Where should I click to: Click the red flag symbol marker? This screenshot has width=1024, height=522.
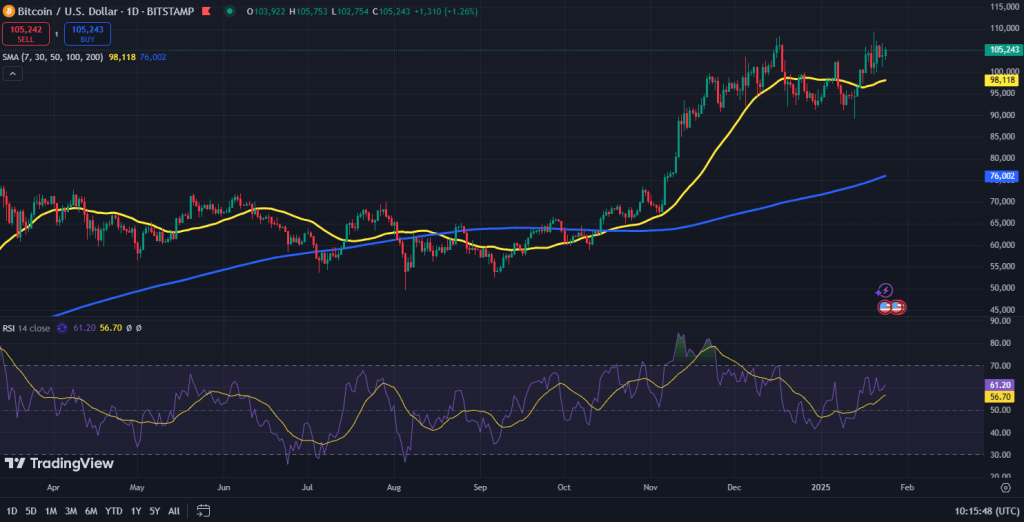click(x=207, y=12)
